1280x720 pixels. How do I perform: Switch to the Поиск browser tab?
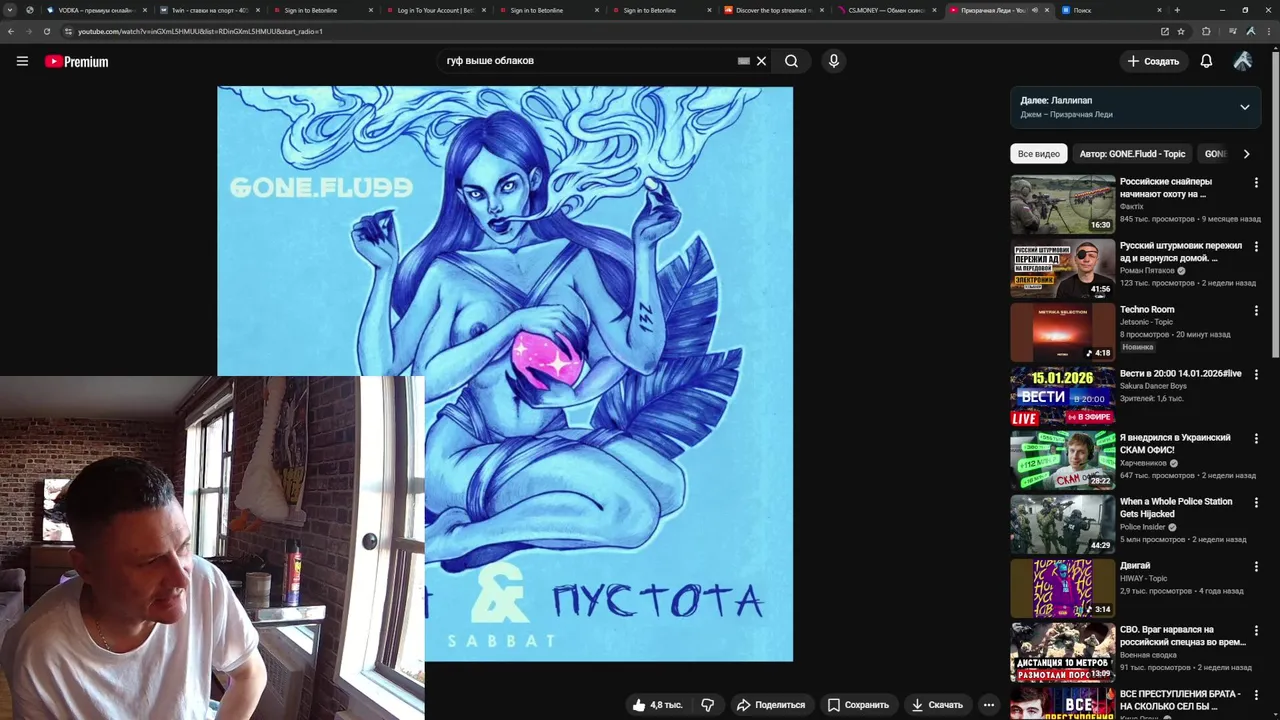(1112, 10)
